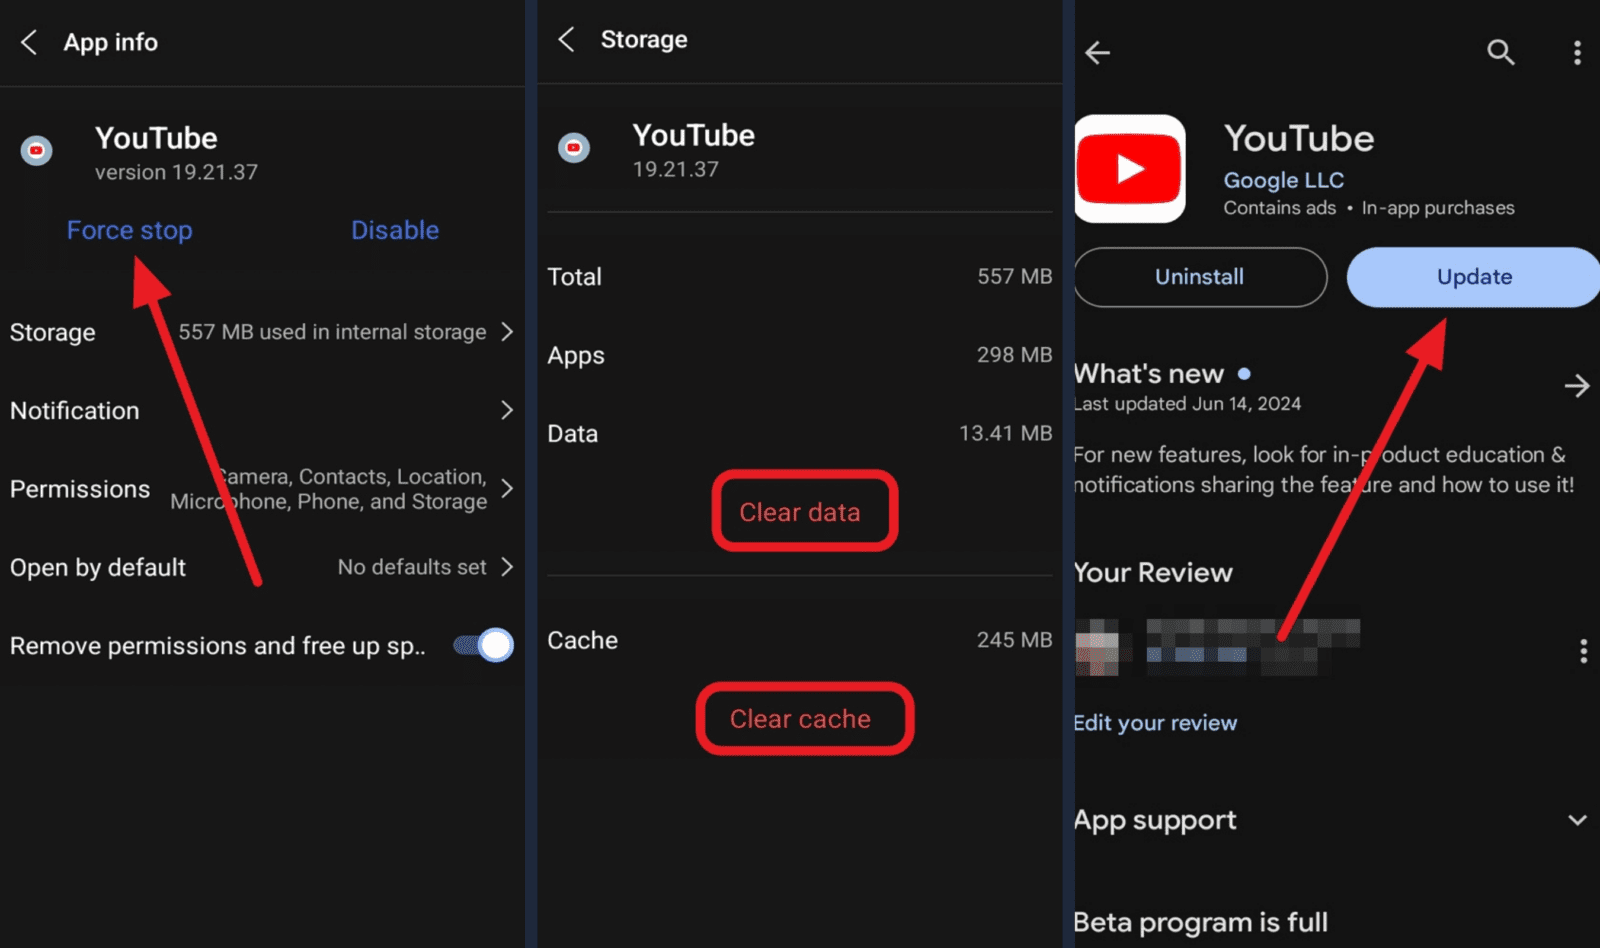1600x948 pixels.
Task: Open Permissions row chevron
Action: 507,488
